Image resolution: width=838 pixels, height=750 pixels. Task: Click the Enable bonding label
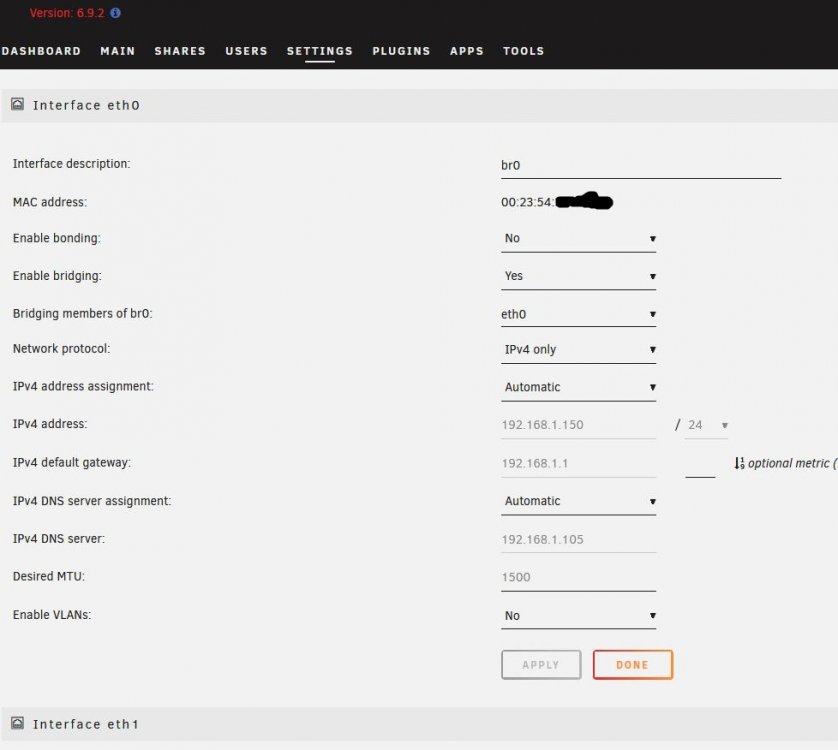[x=57, y=238]
